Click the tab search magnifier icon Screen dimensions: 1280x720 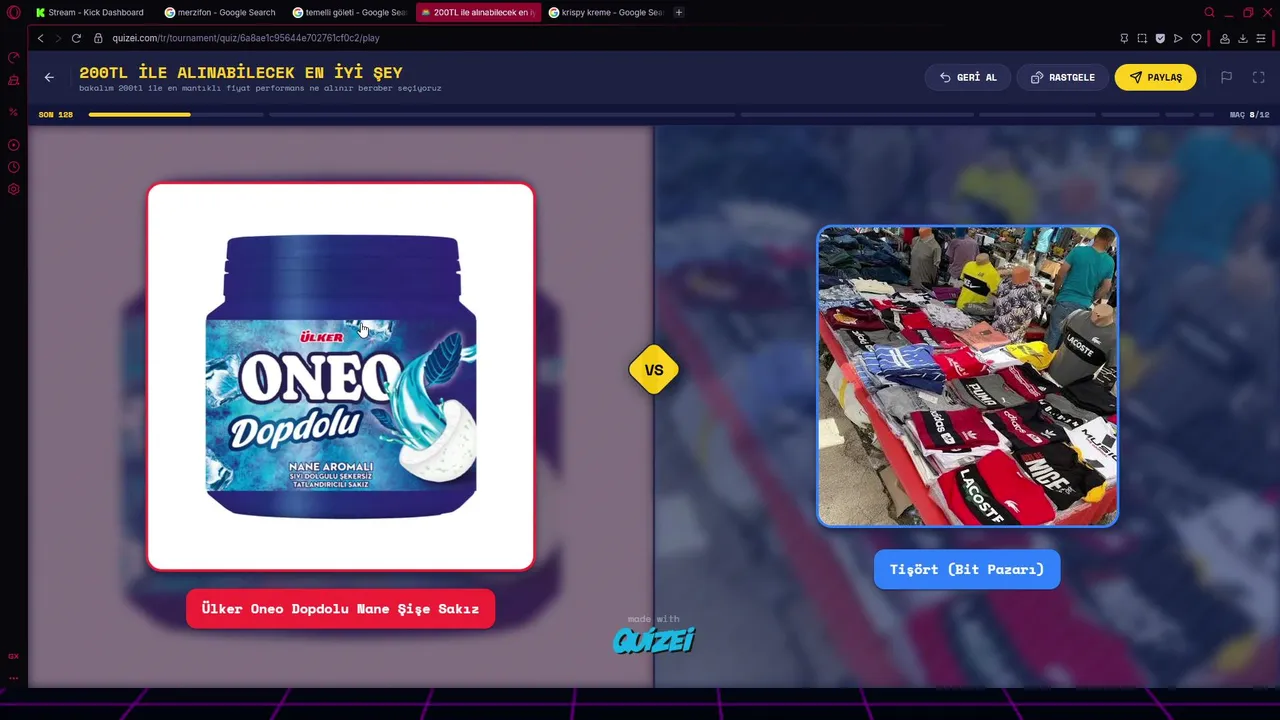(1209, 13)
